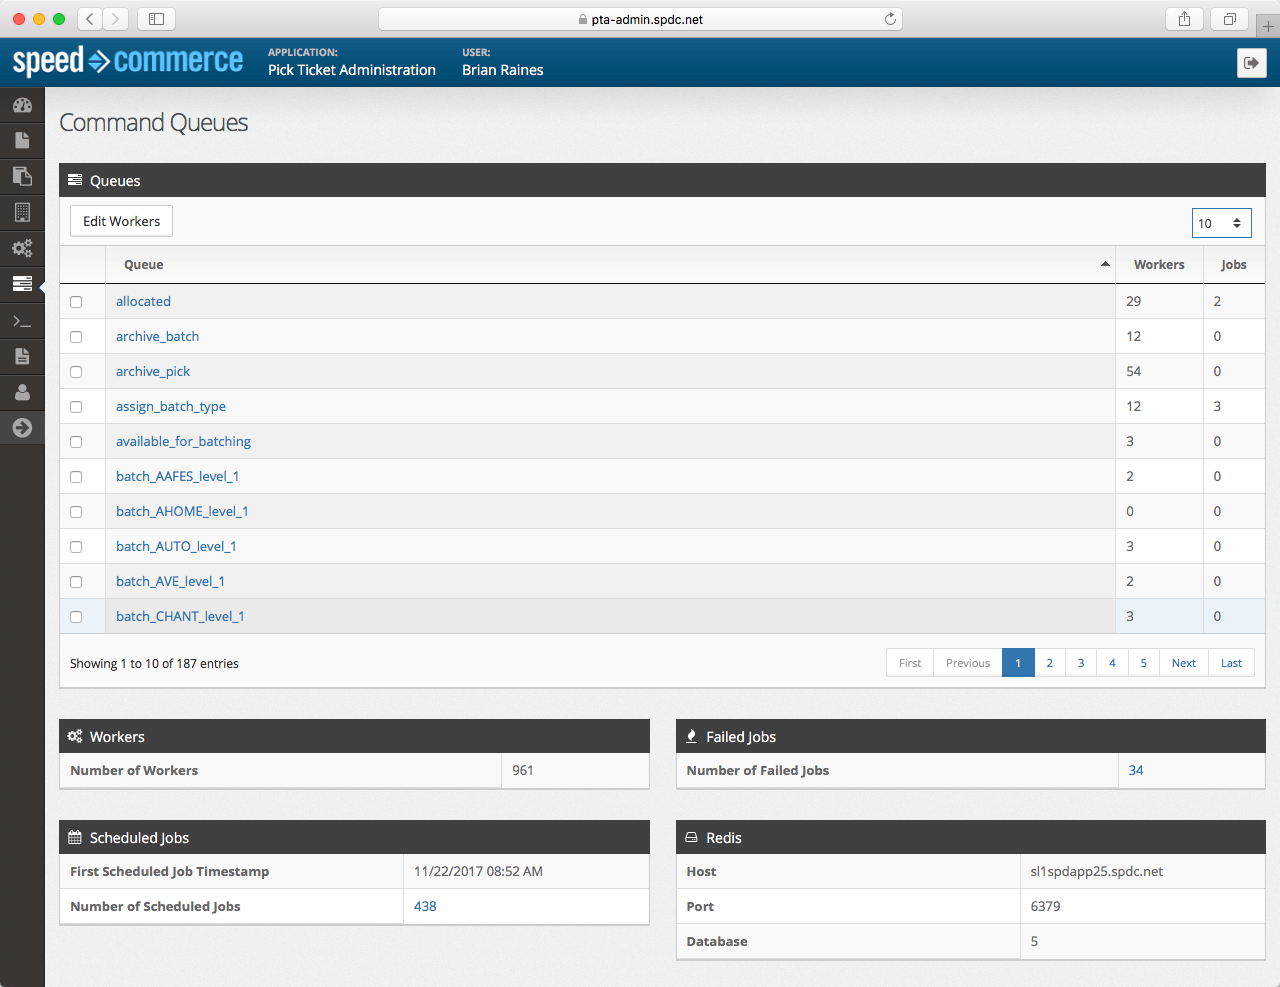Image resolution: width=1280 pixels, height=987 pixels.
Task: Click the Previous pagination button
Action: 968,663
